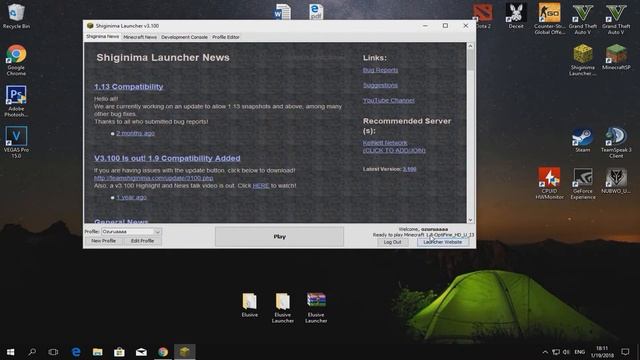Open Recycle Bin desktop icon
Screen dimensions: 640x360
(16, 16)
